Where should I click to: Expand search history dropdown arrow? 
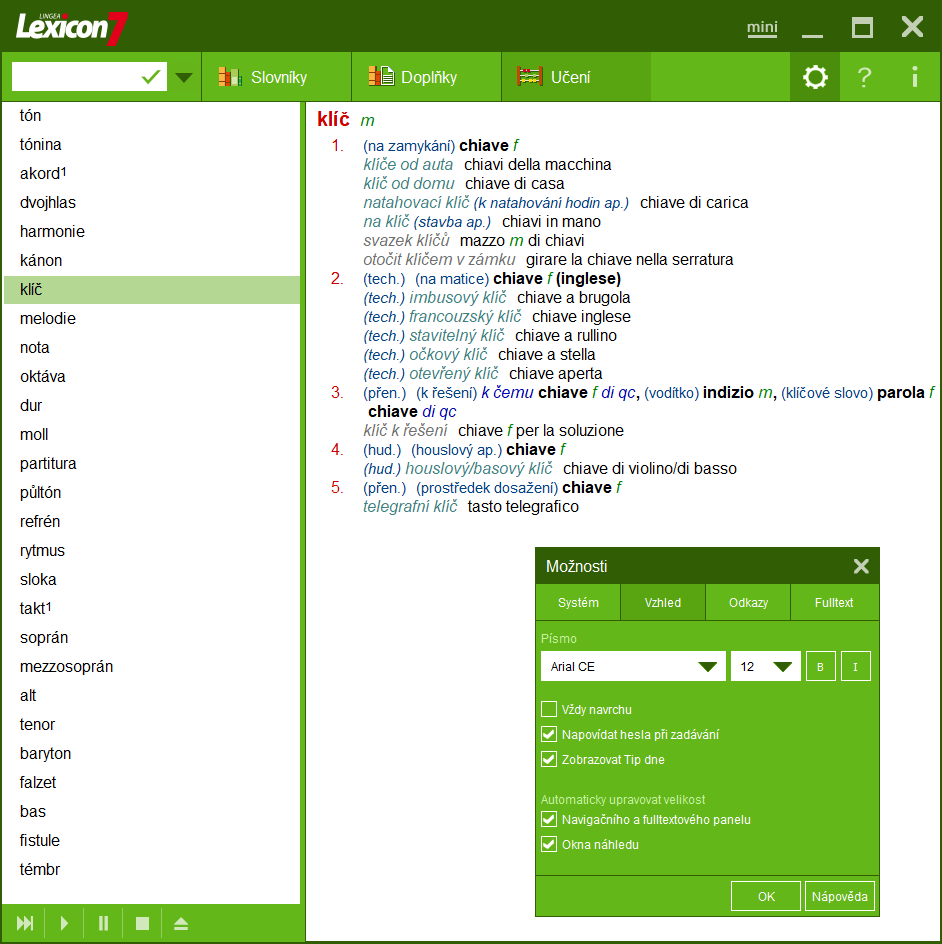pos(184,77)
